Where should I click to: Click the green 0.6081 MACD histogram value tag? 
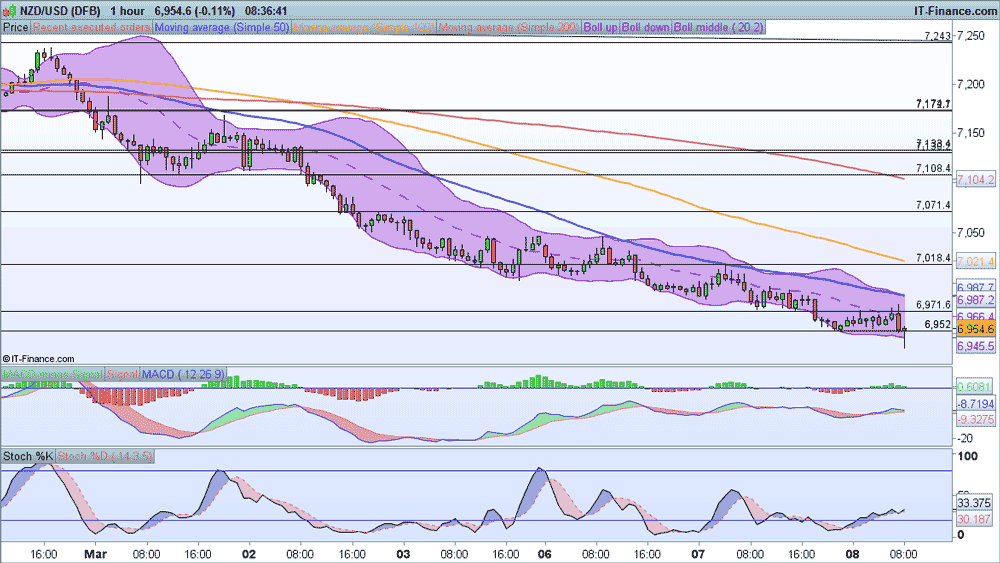pyautogui.click(x=974, y=387)
